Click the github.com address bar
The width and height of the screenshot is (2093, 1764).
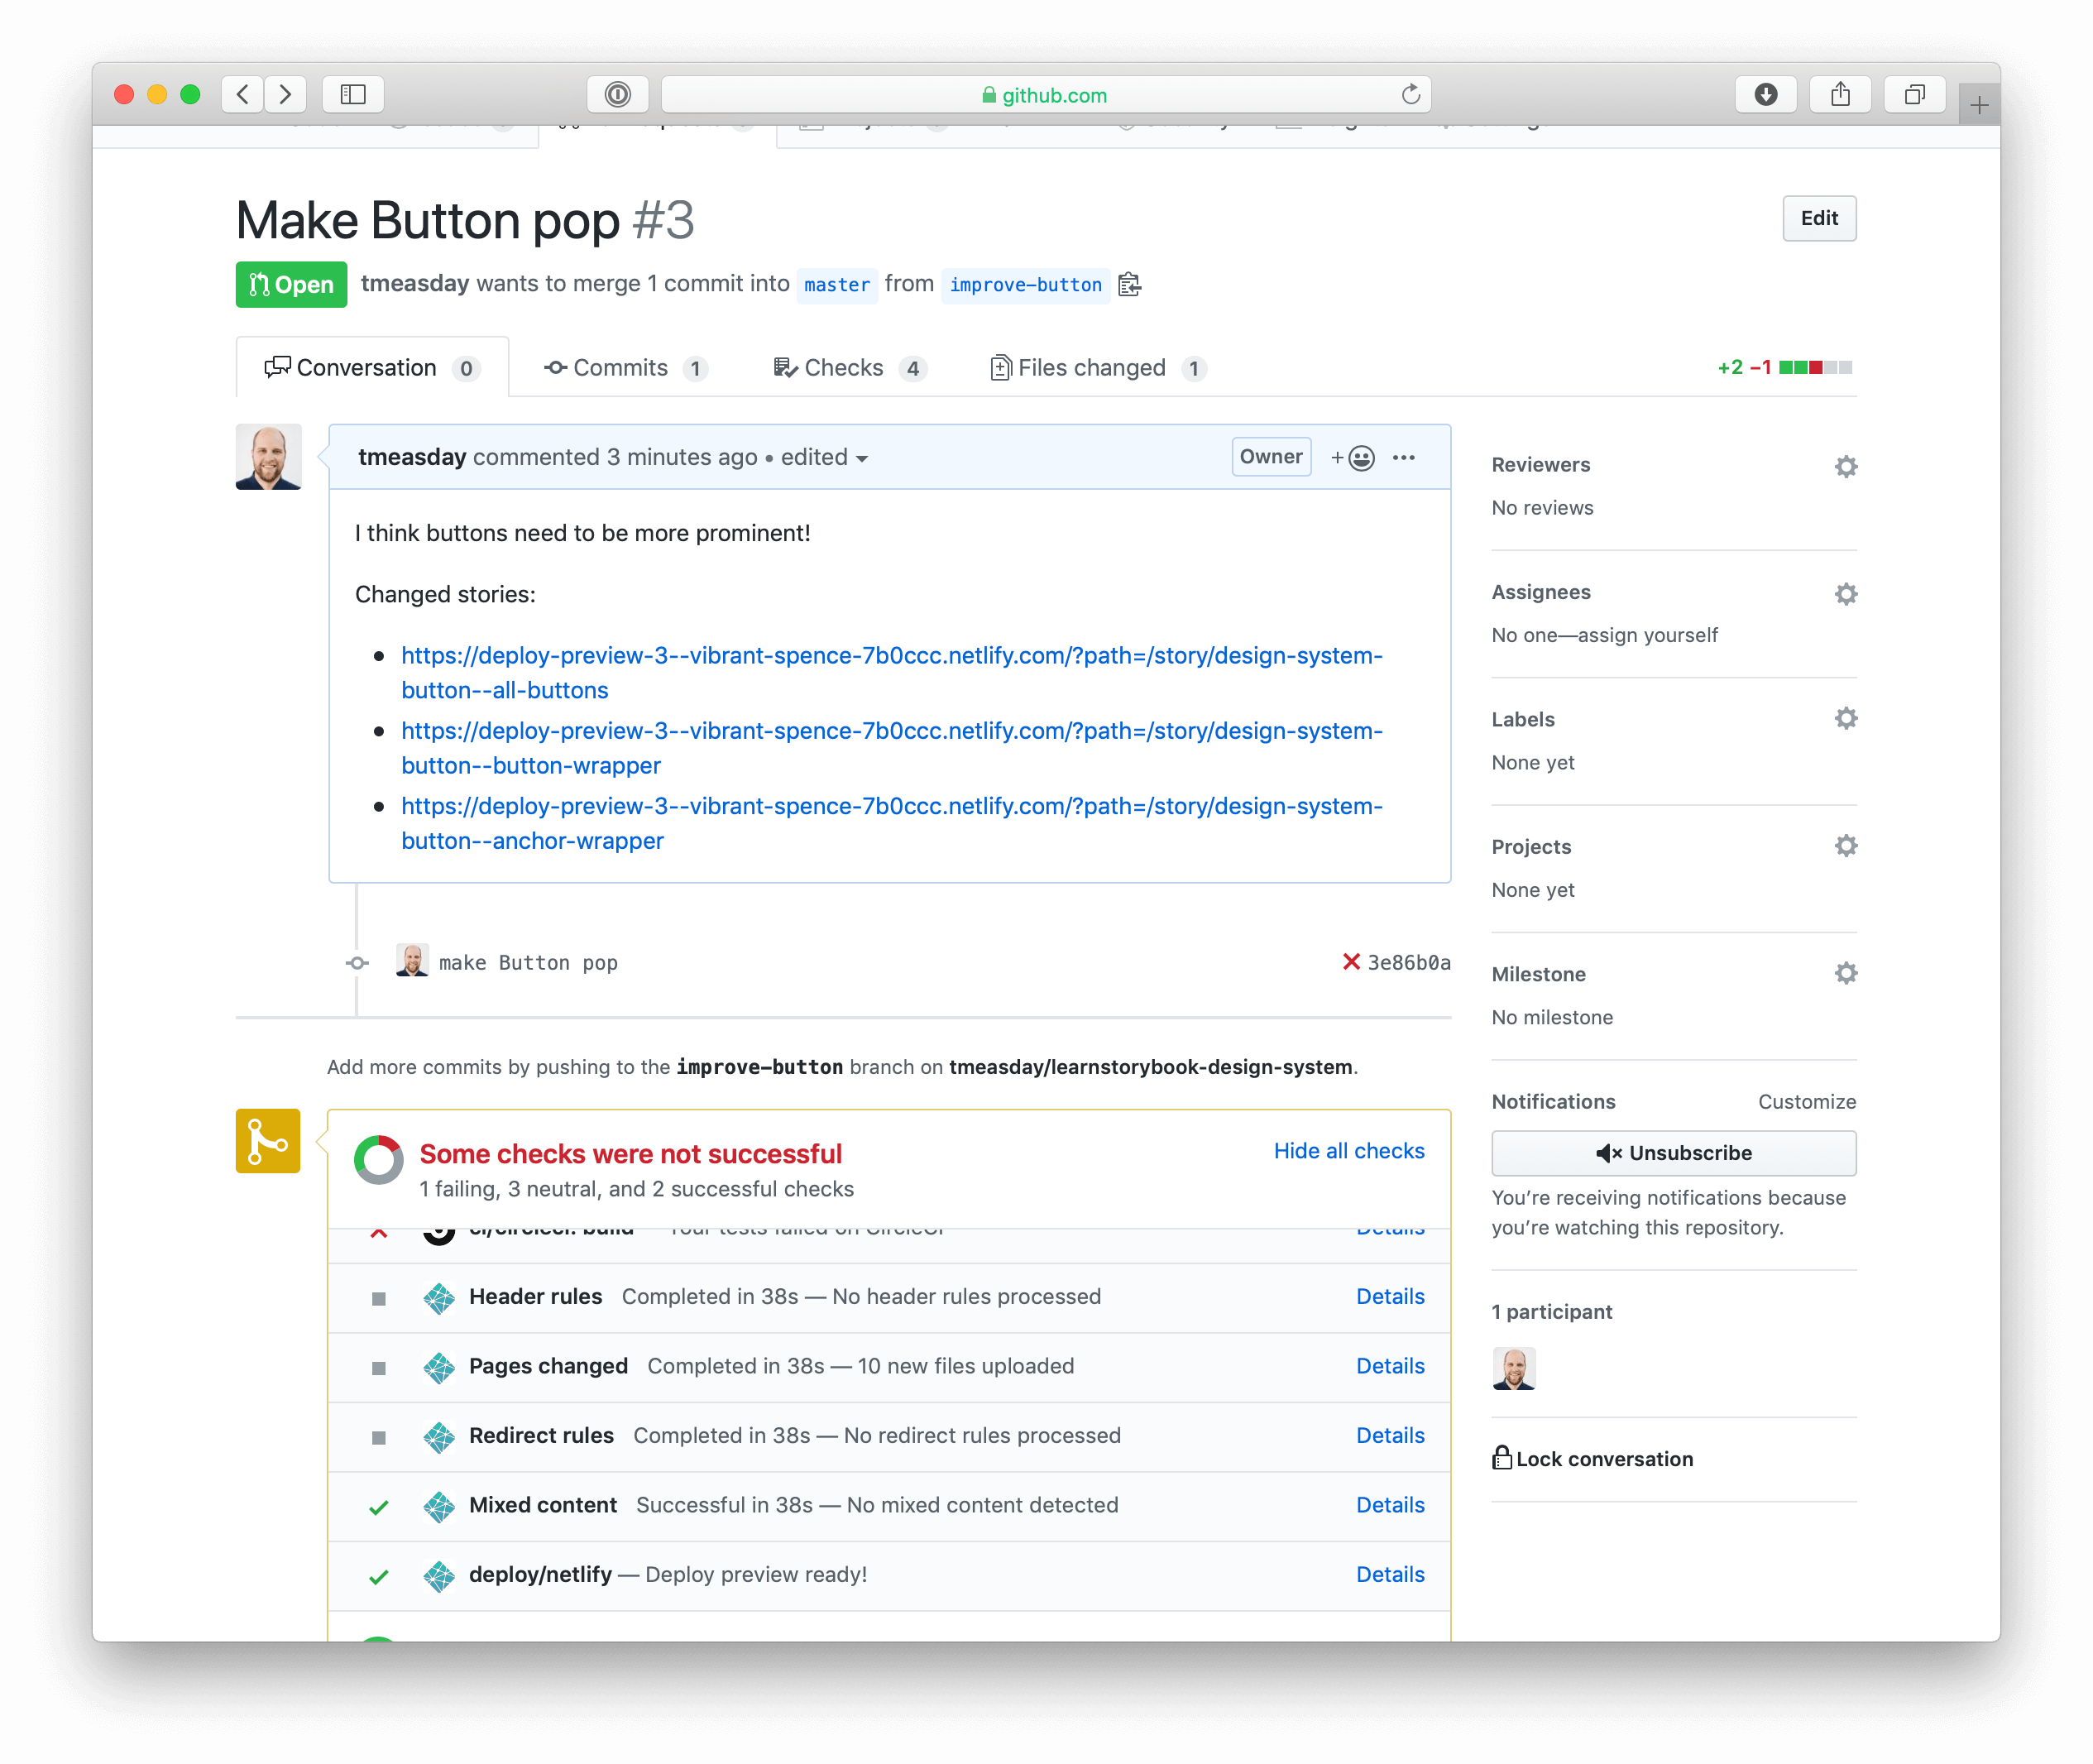pos(1046,95)
